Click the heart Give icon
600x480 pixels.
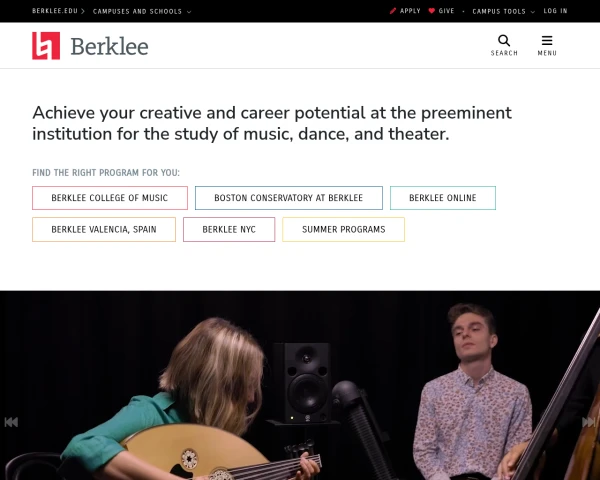click(x=432, y=11)
